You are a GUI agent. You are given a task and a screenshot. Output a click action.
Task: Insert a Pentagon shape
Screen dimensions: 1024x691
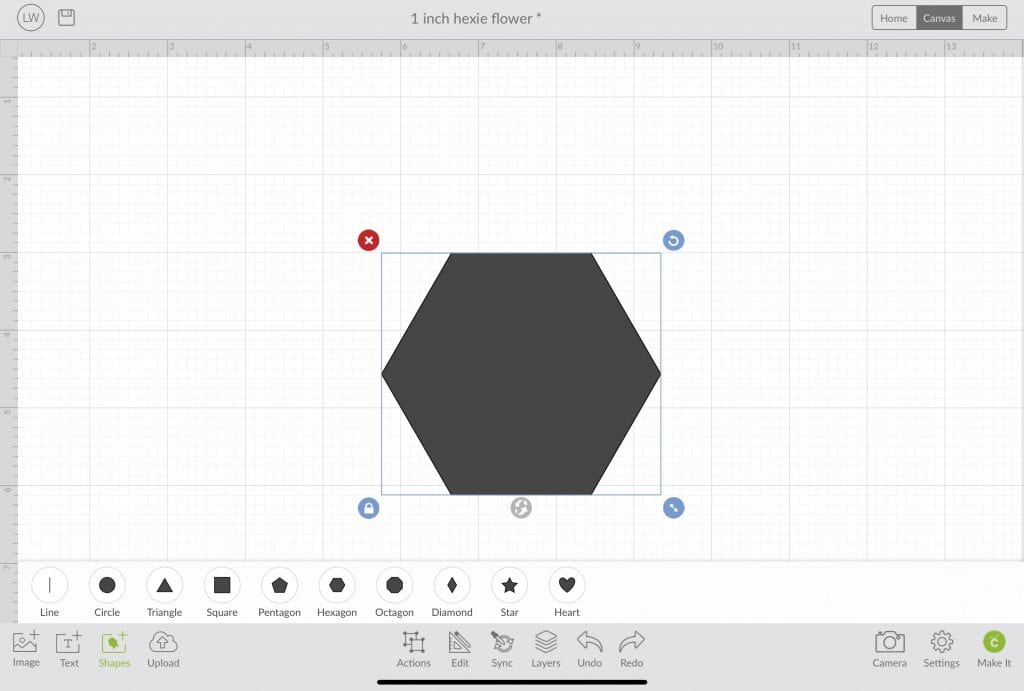(x=280, y=593)
